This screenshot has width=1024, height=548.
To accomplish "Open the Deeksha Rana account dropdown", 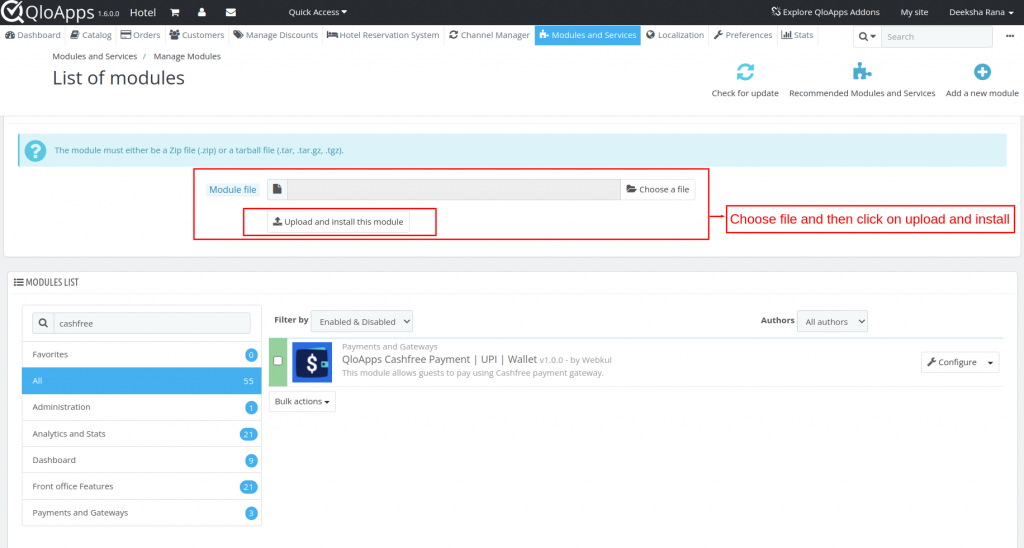I will [x=981, y=12].
